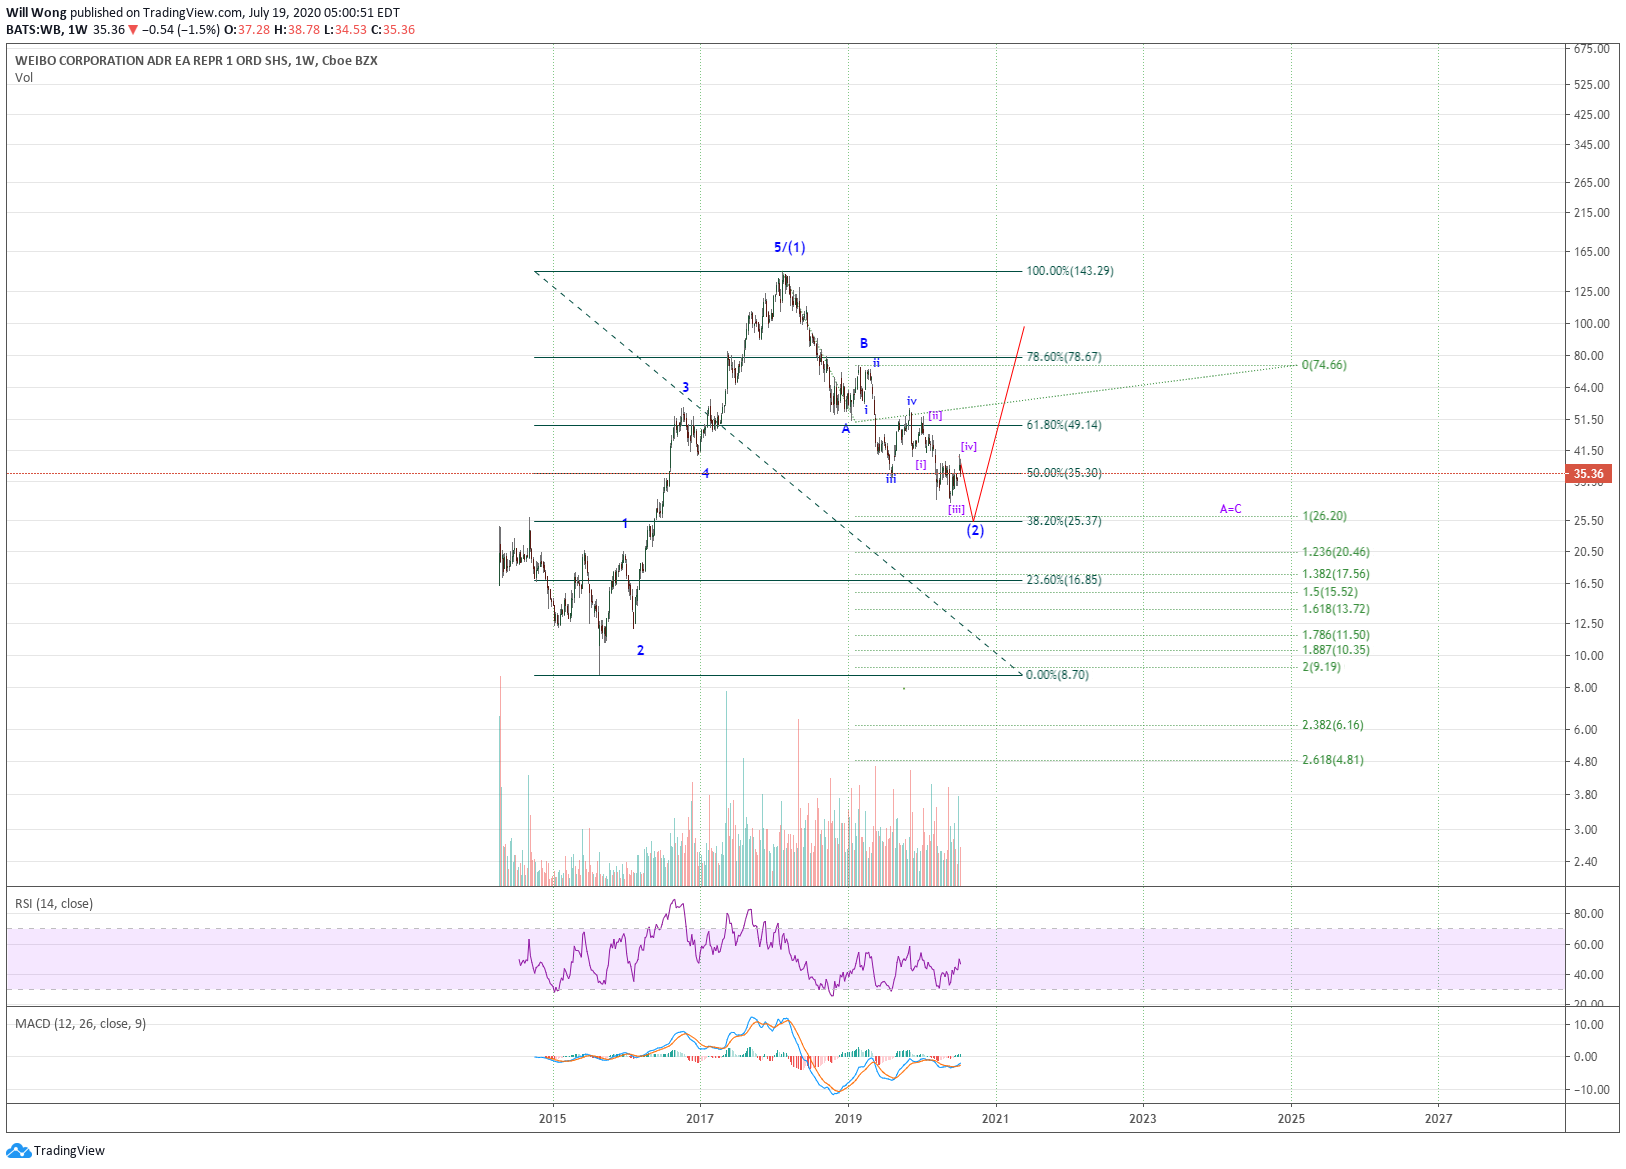Click the 2023 time axis label

pyautogui.click(x=1143, y=1118)
